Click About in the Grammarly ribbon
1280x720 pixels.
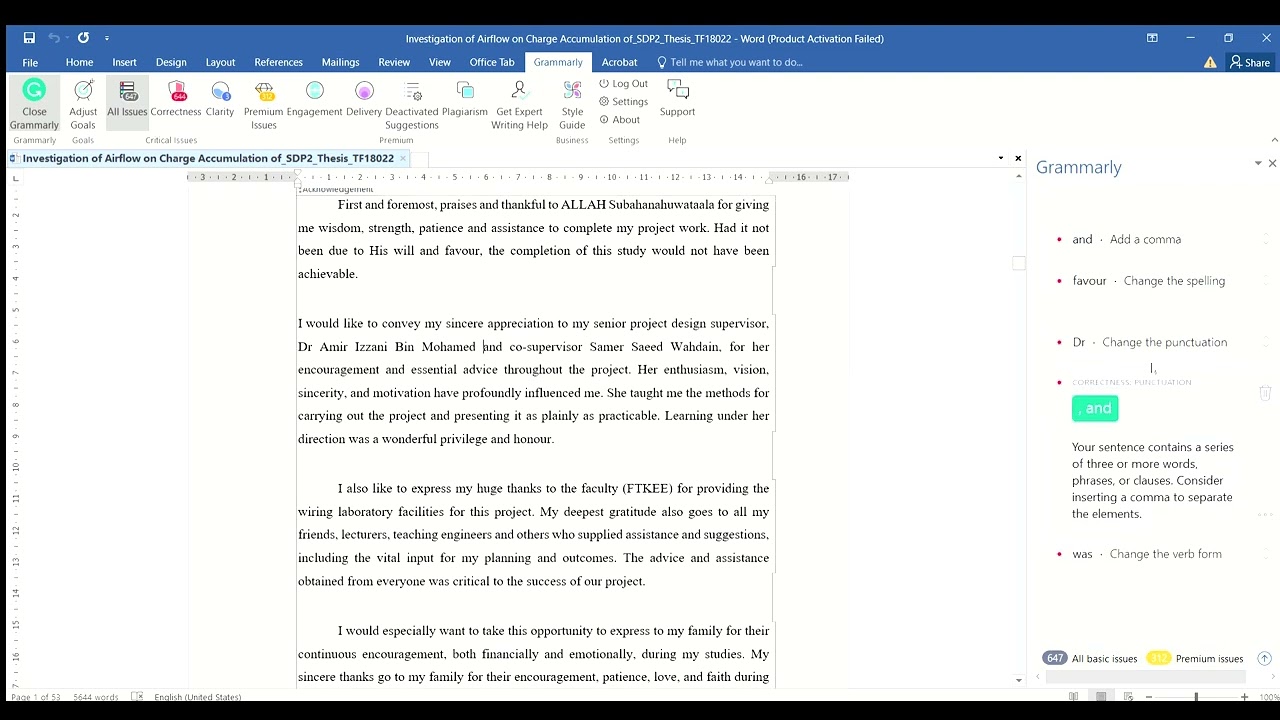(x=619, y=120)
